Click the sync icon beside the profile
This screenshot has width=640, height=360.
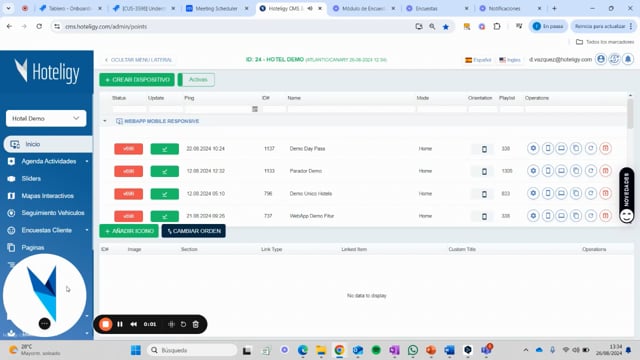(614, 60)
